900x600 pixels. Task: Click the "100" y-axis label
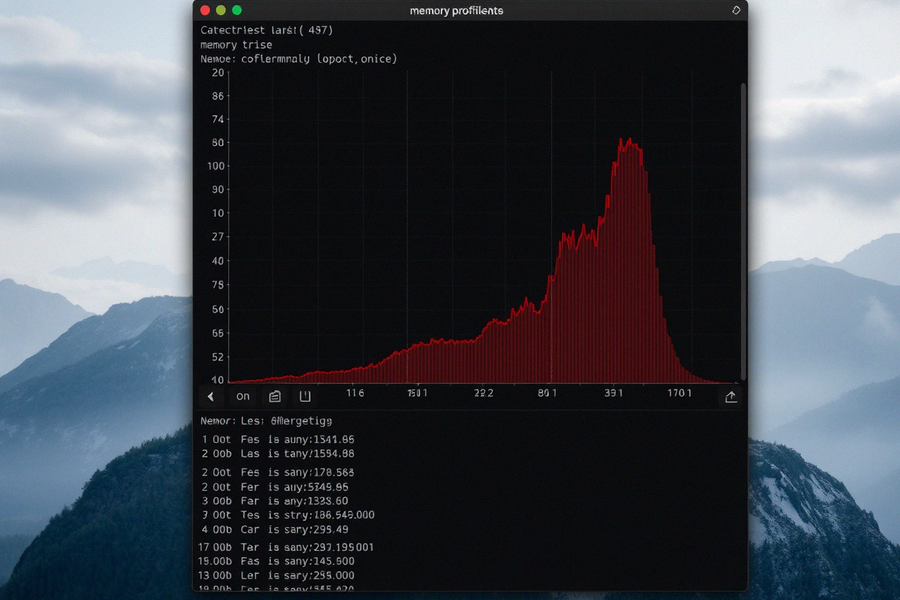[x=216, y=166]
